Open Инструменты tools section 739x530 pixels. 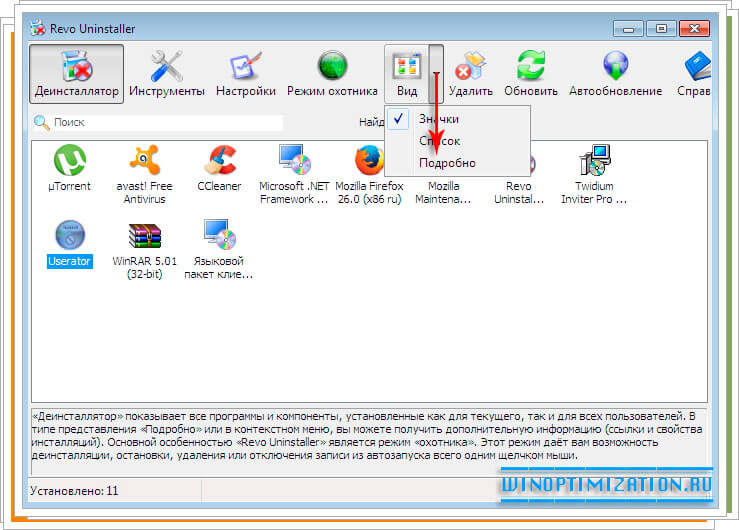pos(167,74)
